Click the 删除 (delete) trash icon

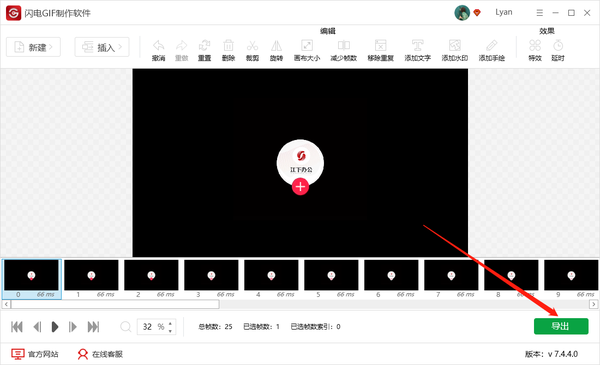tap(228, 46)
